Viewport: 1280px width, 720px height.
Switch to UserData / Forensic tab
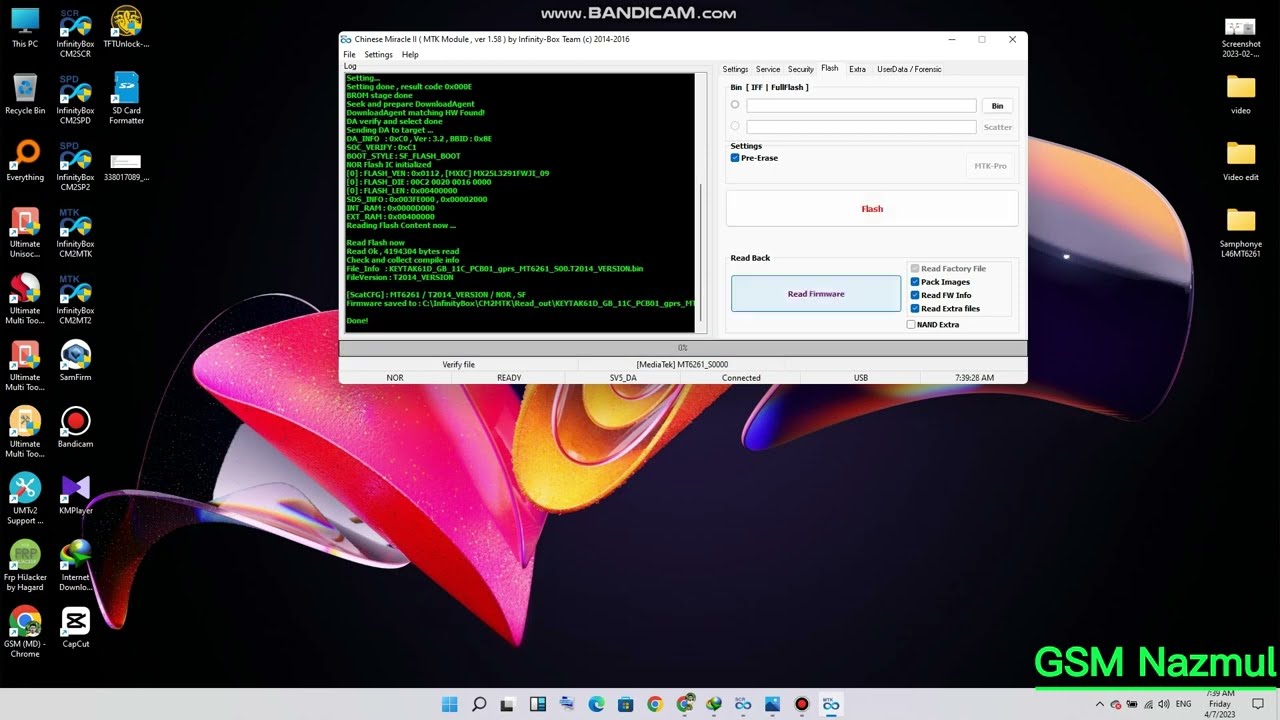(909, 69)
